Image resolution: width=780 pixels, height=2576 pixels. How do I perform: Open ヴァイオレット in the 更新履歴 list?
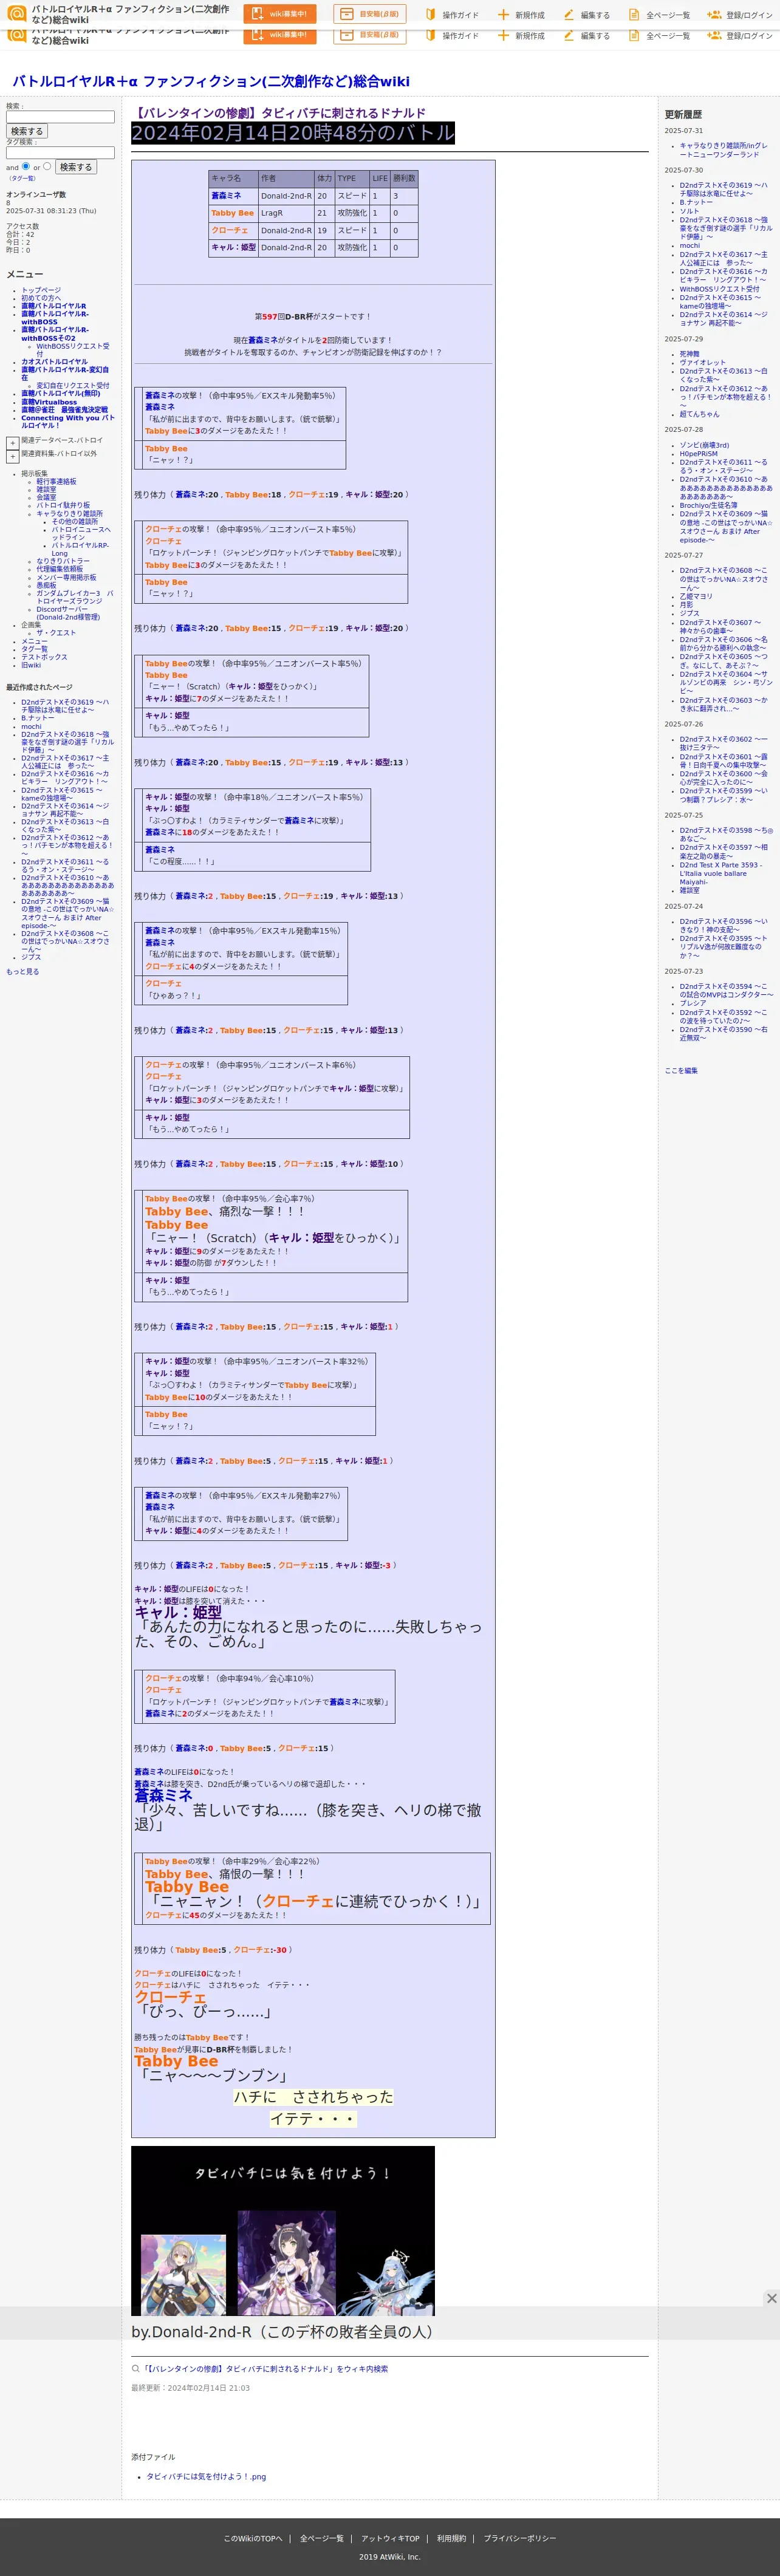coord(703,363)
